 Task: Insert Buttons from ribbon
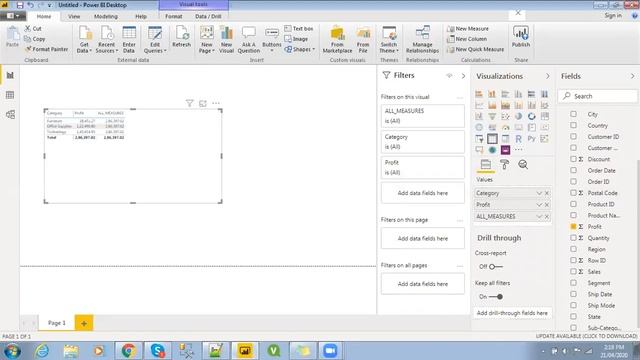coord(271,39)
